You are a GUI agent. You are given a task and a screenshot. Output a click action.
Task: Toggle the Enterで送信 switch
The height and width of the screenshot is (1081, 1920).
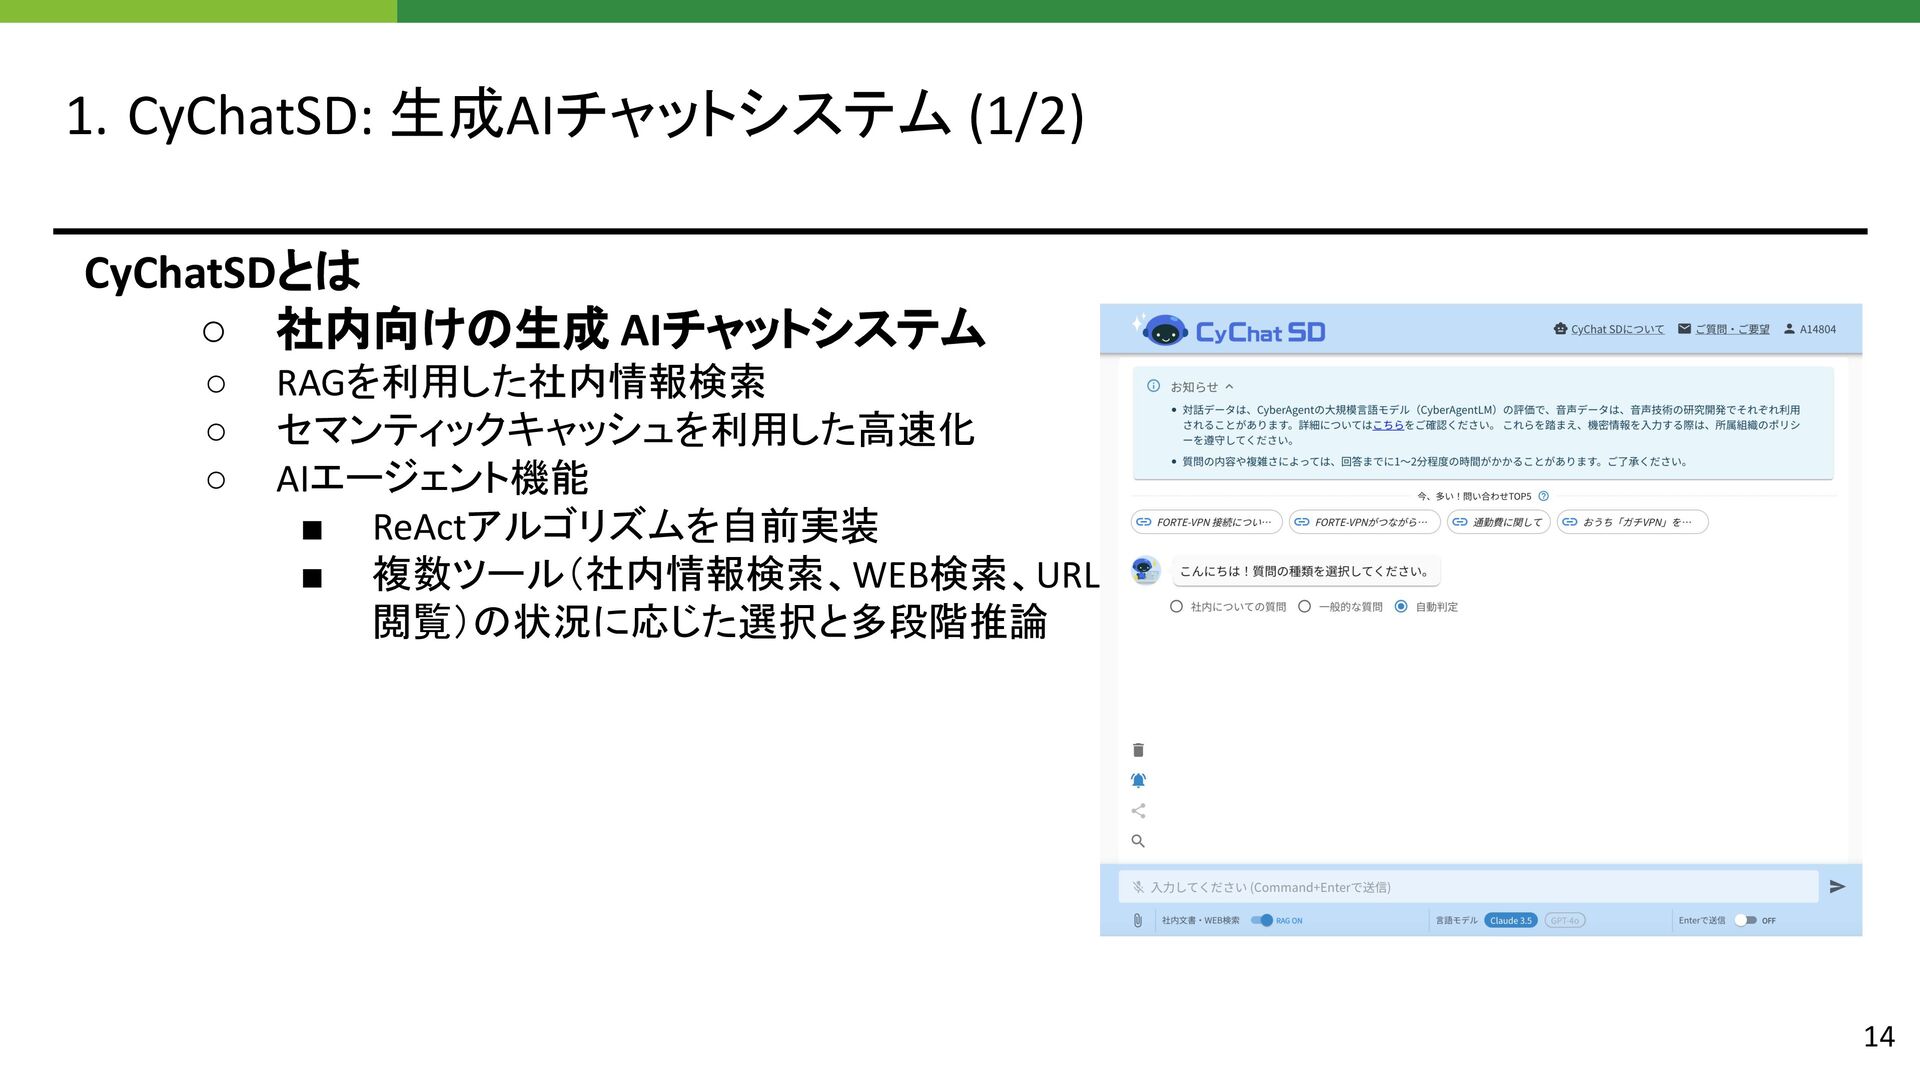point(1745,920)
